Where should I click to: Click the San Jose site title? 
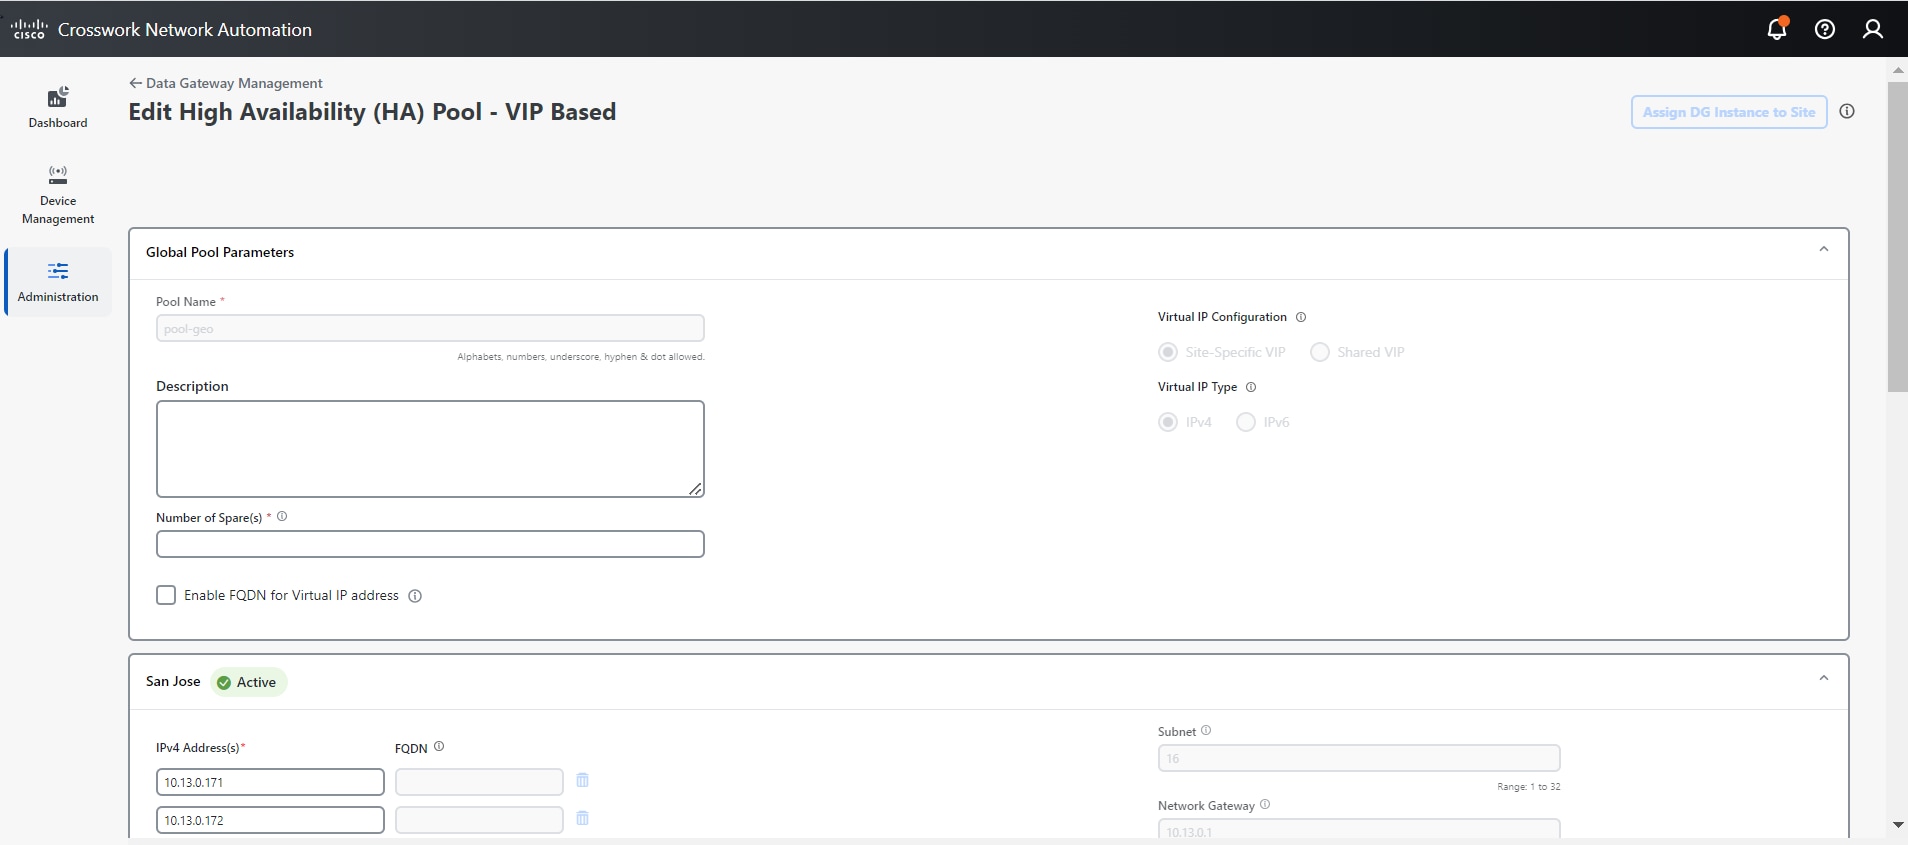tap(173, 681)
